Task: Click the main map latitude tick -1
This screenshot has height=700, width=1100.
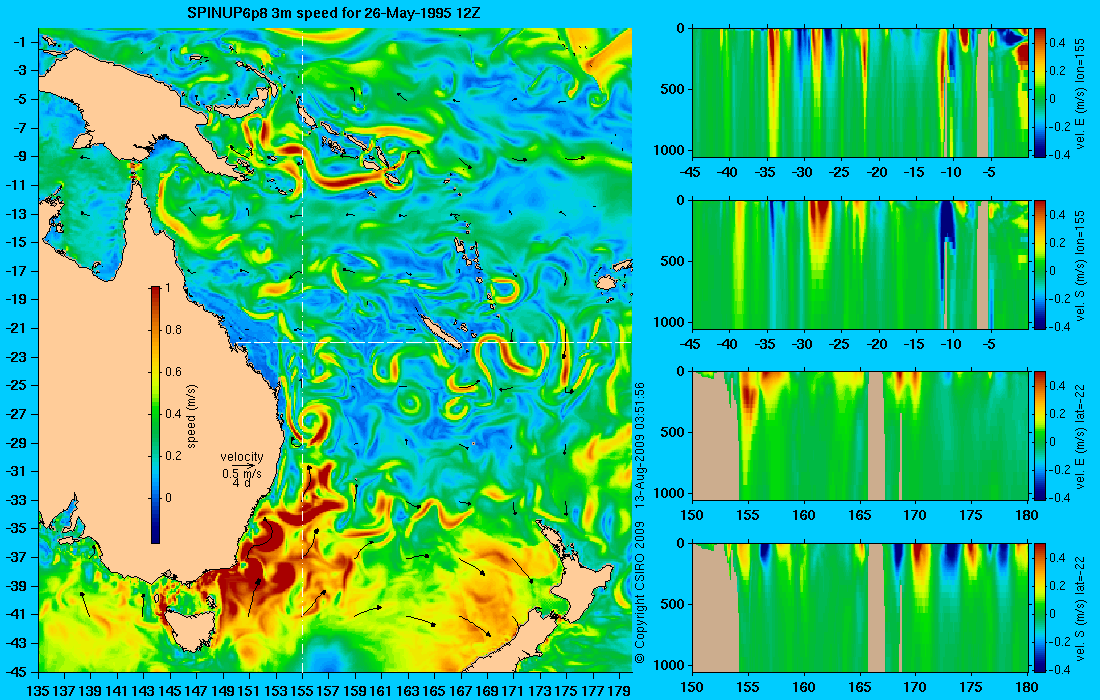Action: click(x=21, y=42)
